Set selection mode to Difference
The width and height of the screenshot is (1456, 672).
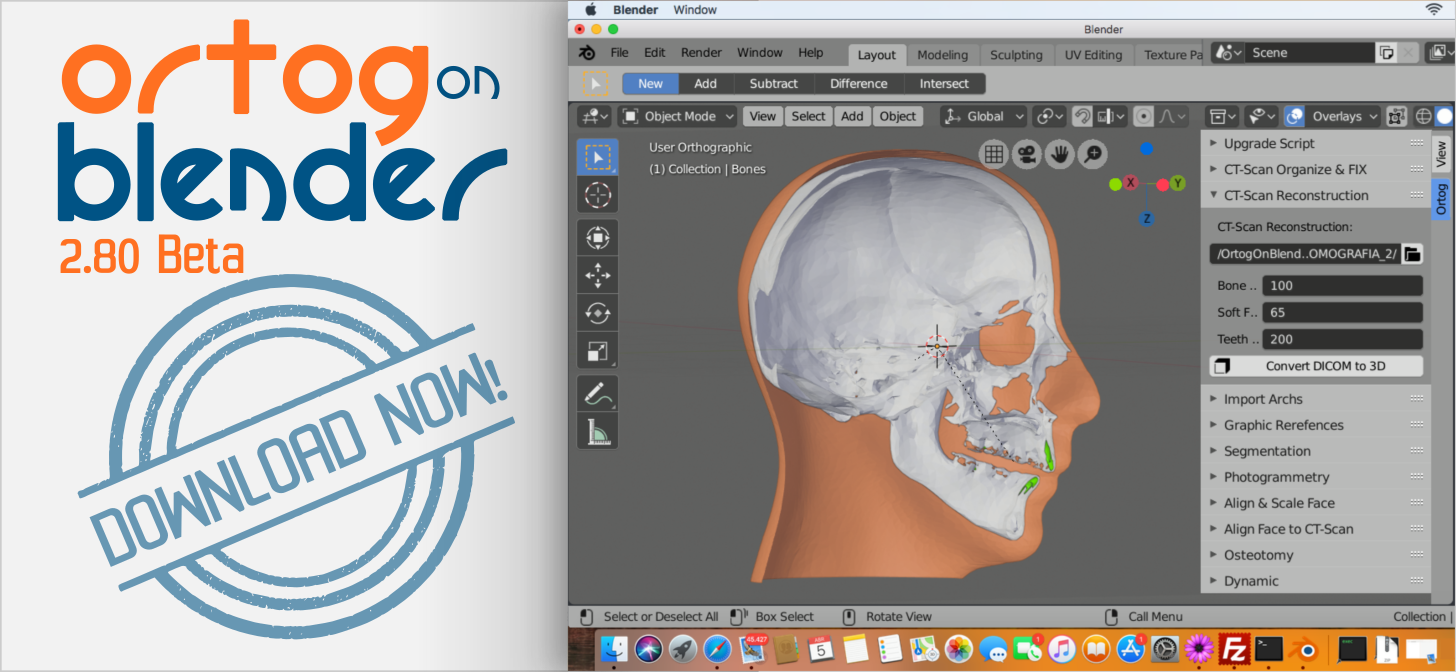click(x=859, y=84)
